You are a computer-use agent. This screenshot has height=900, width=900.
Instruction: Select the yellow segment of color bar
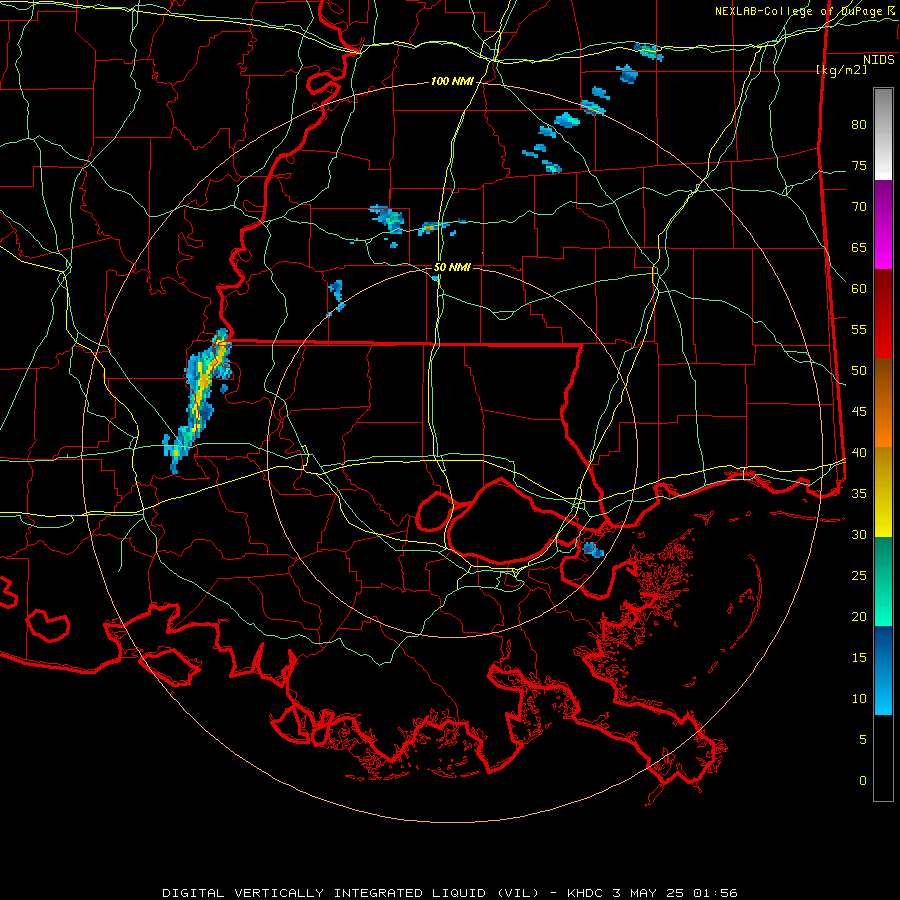[883, 492]
